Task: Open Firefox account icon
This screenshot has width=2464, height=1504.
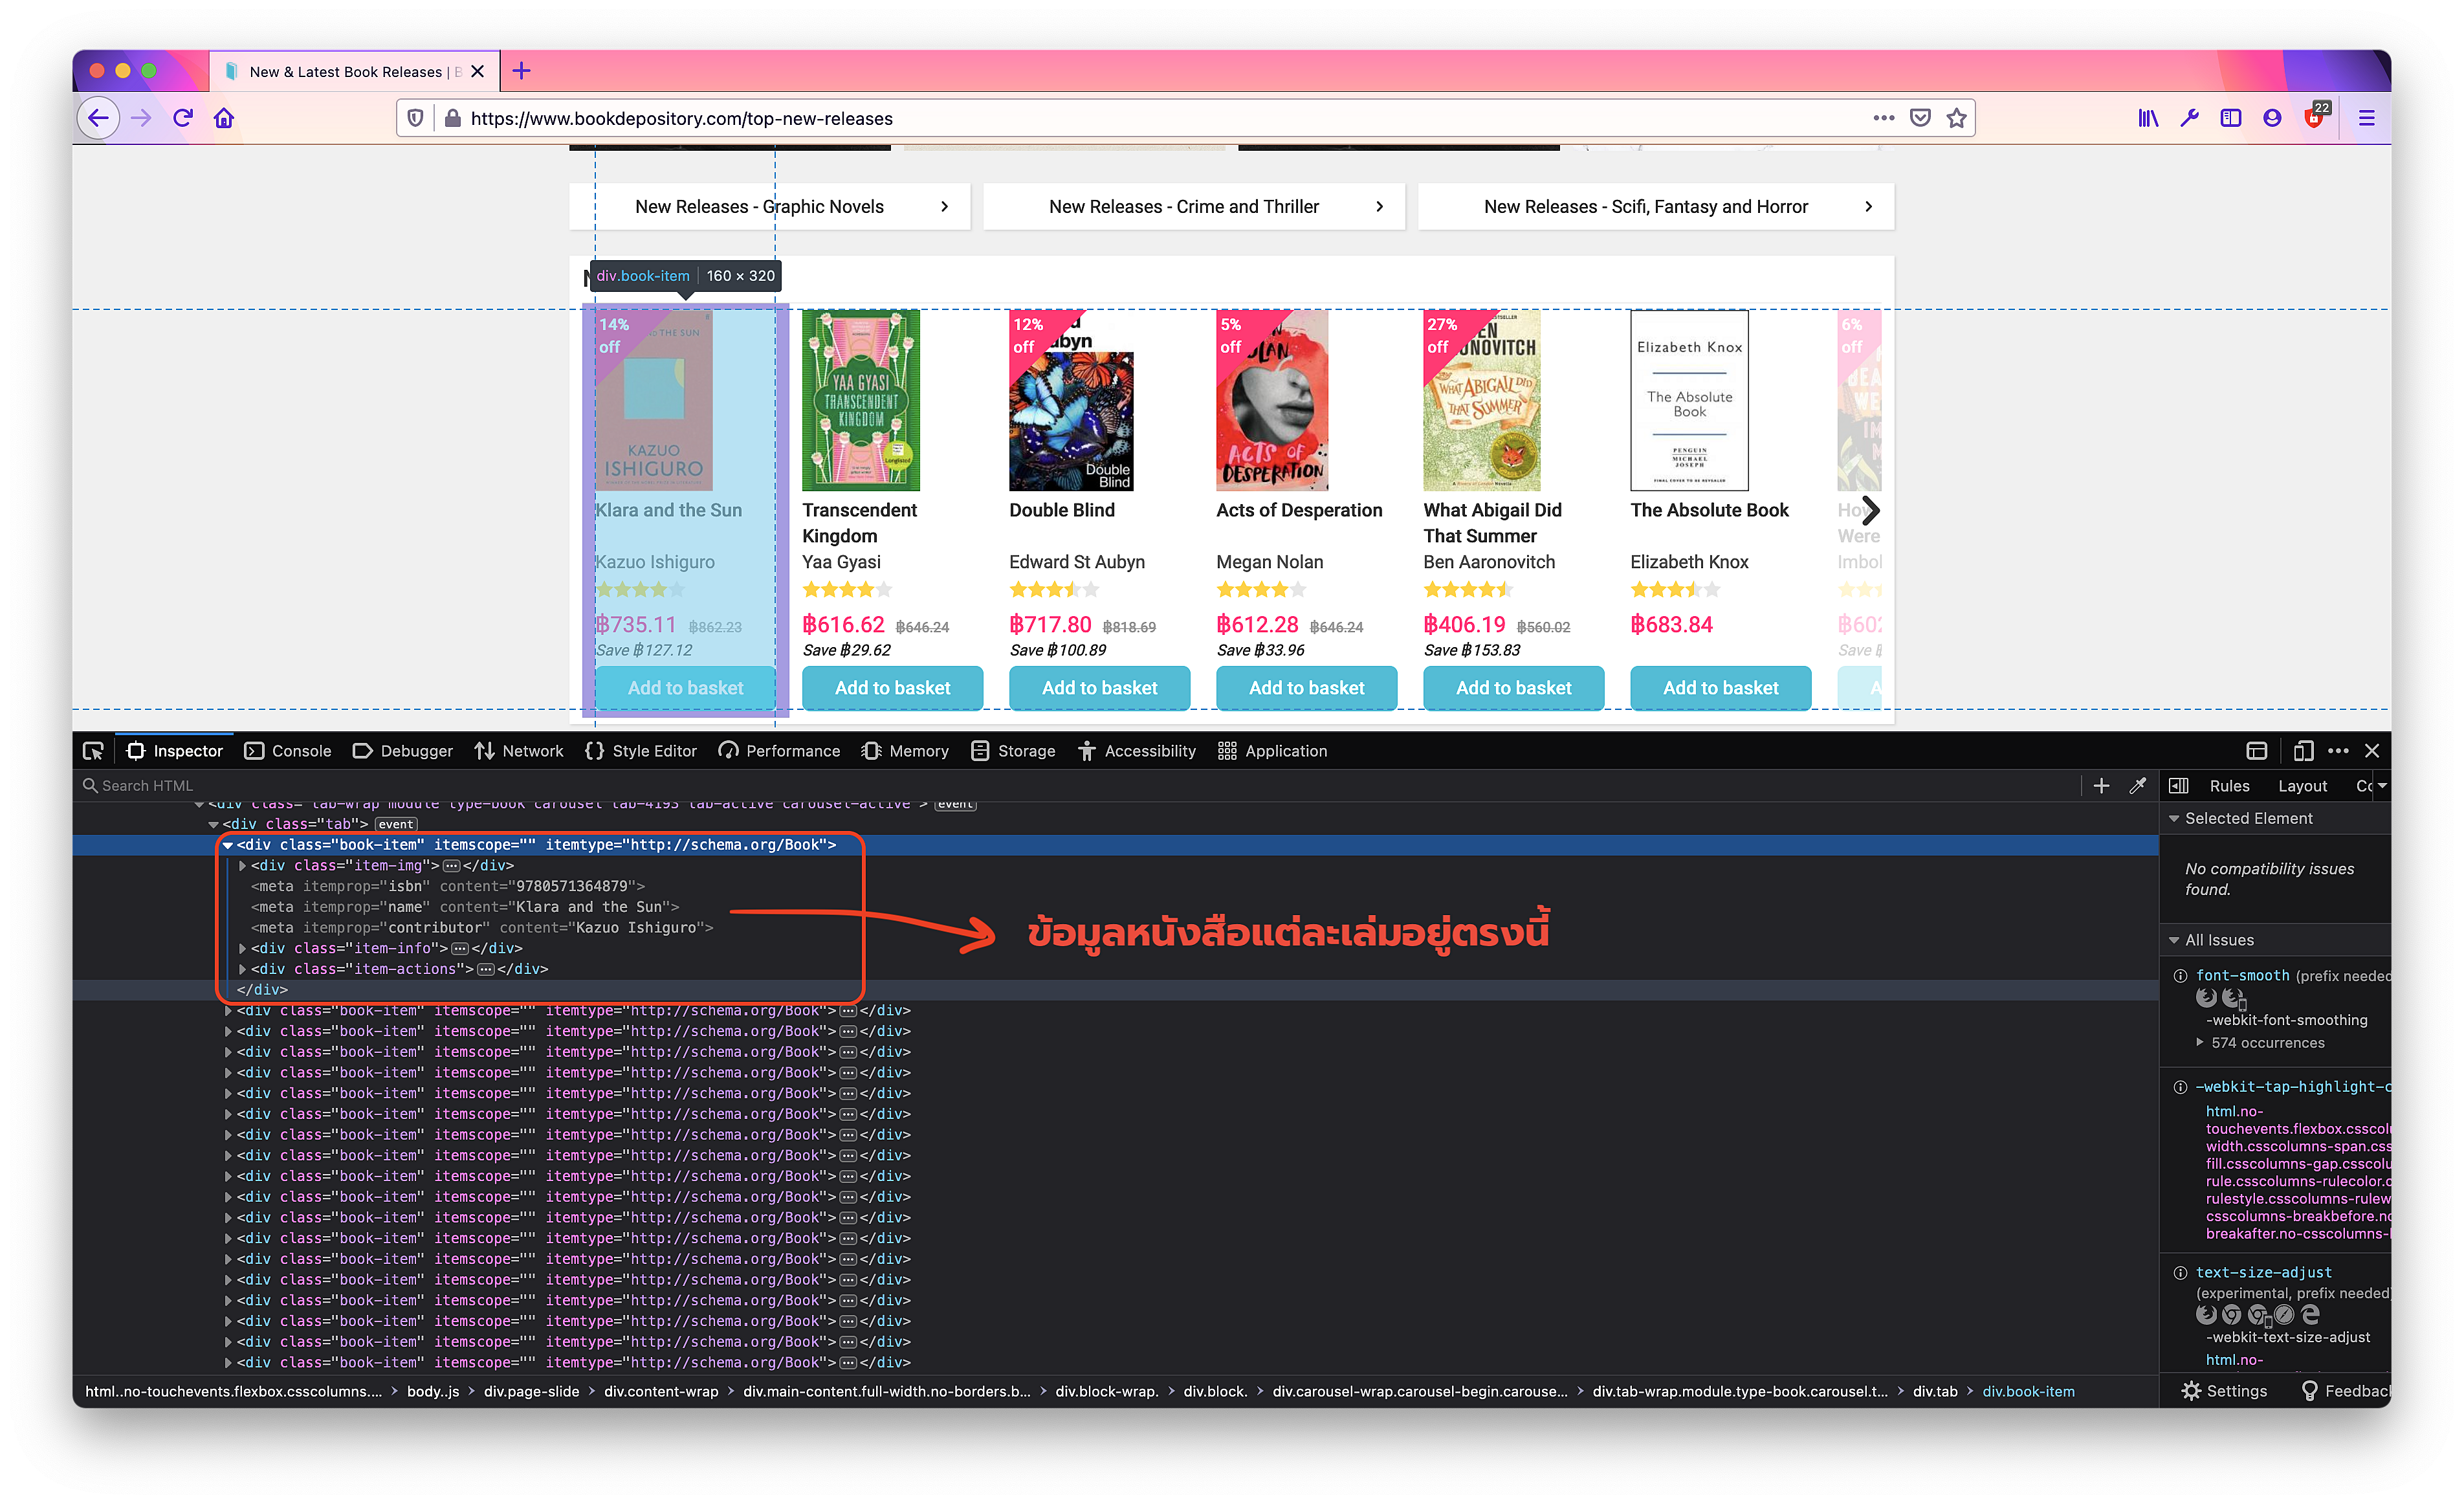Action: pos(2272,118)
